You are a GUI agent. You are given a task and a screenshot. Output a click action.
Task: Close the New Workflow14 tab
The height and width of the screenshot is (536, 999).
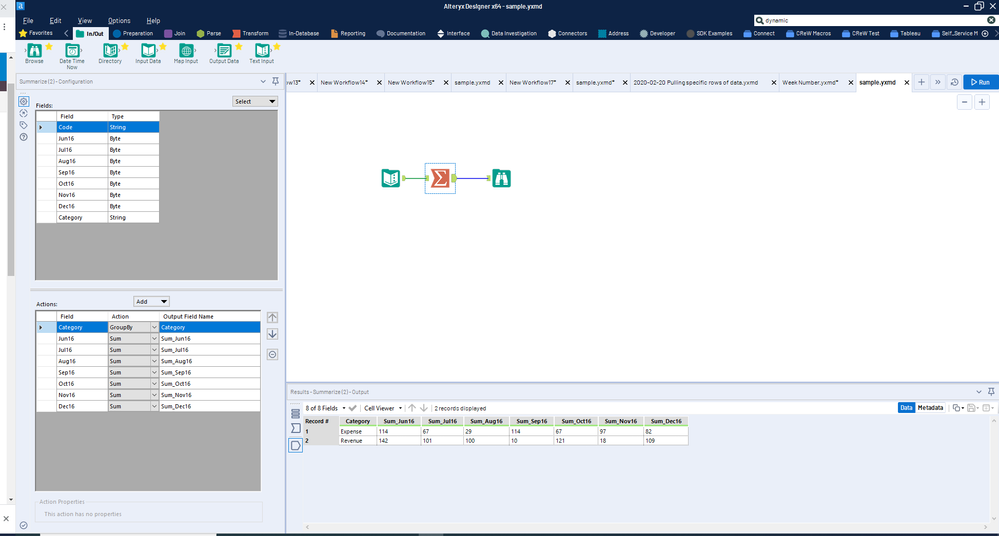[379, 82]
